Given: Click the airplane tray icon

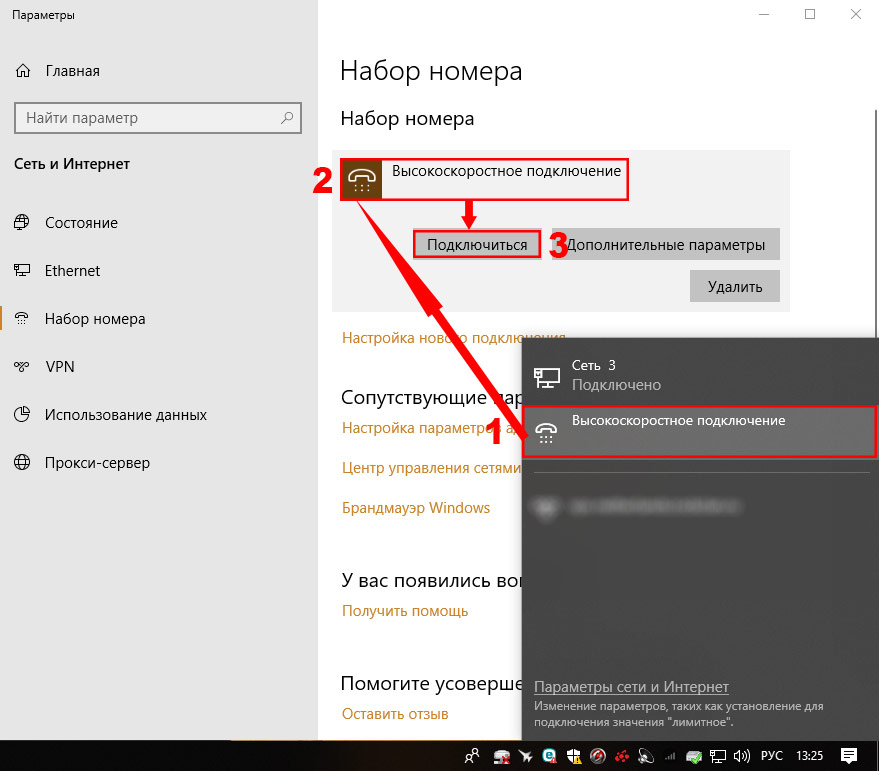Looking at the screenshot, I should coord(525,756).
